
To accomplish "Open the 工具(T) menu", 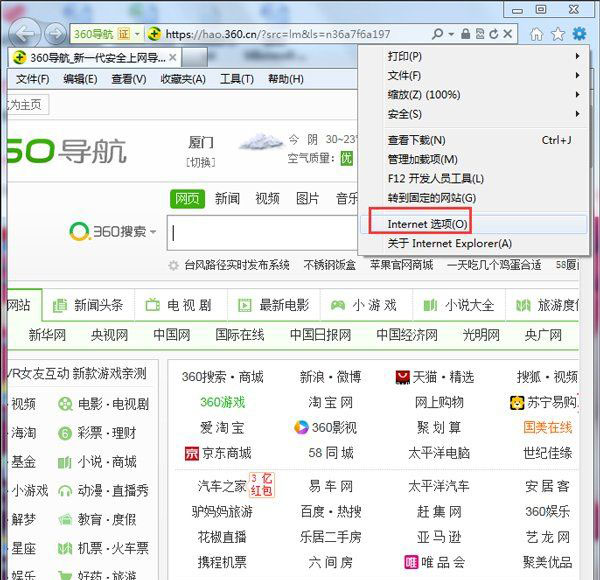I will pos(237,79).
